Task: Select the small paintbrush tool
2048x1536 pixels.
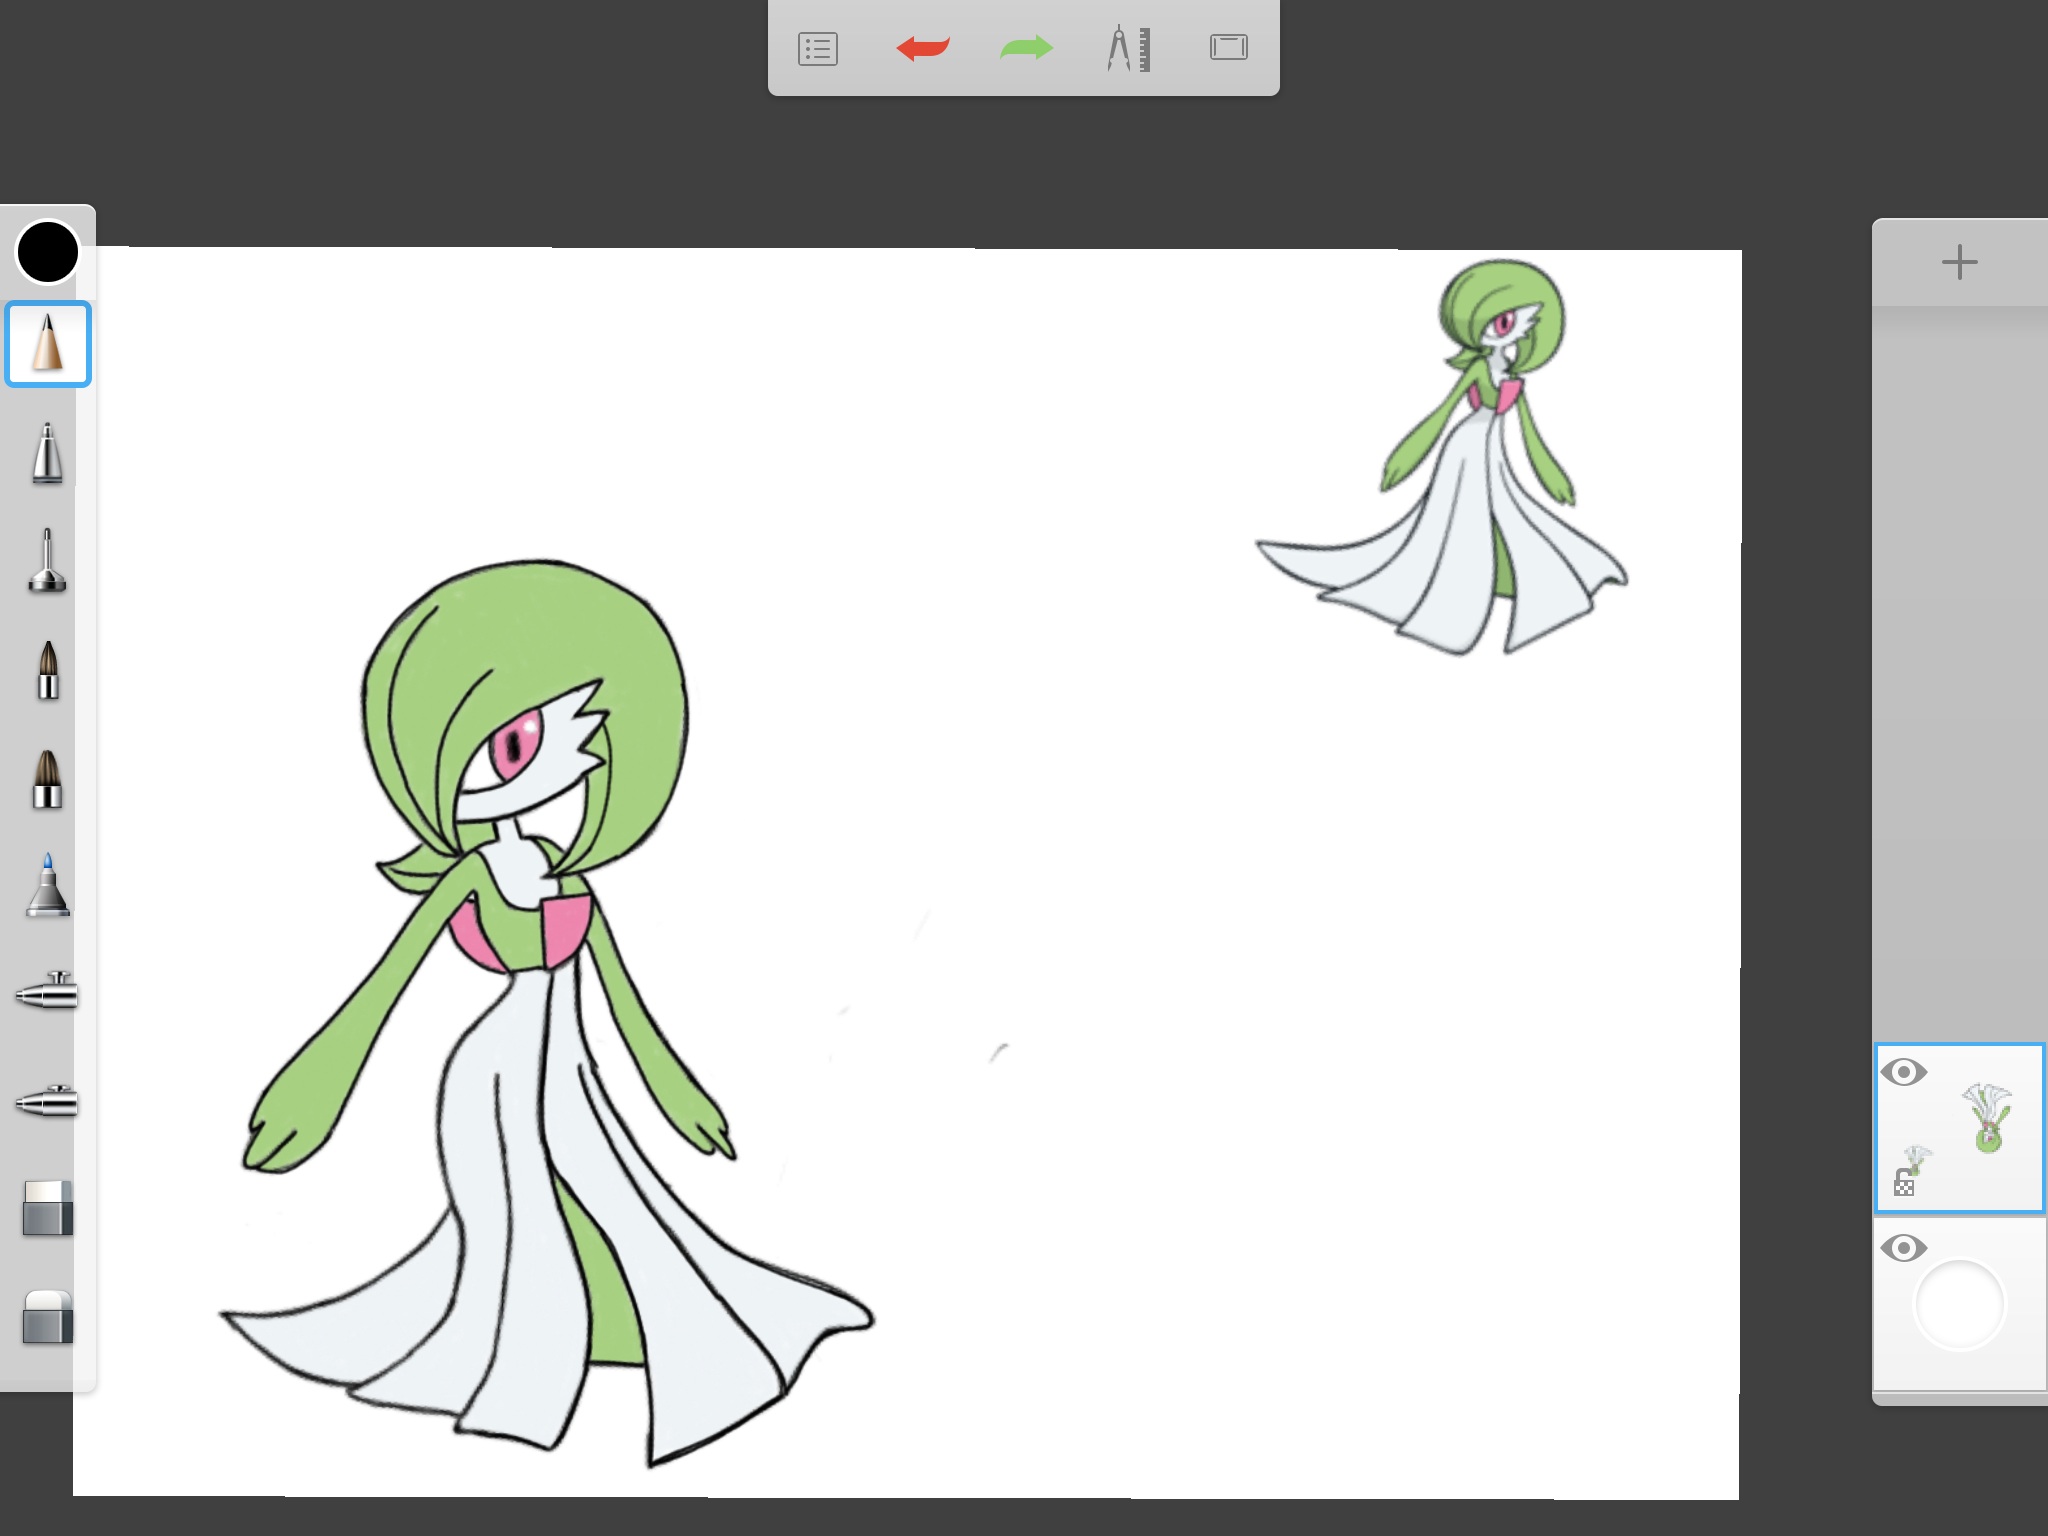Action: tap(48, 670)
